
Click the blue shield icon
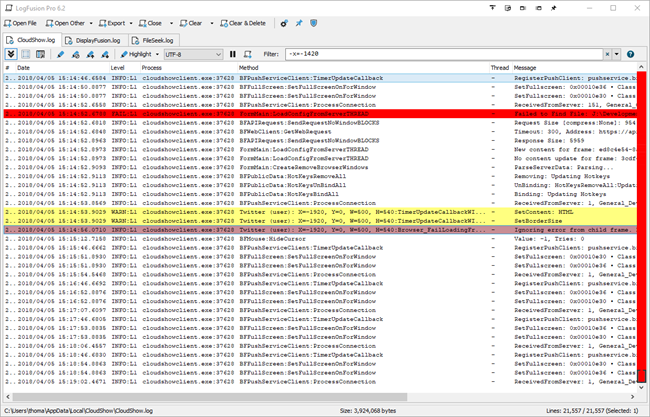click(314, 23)
